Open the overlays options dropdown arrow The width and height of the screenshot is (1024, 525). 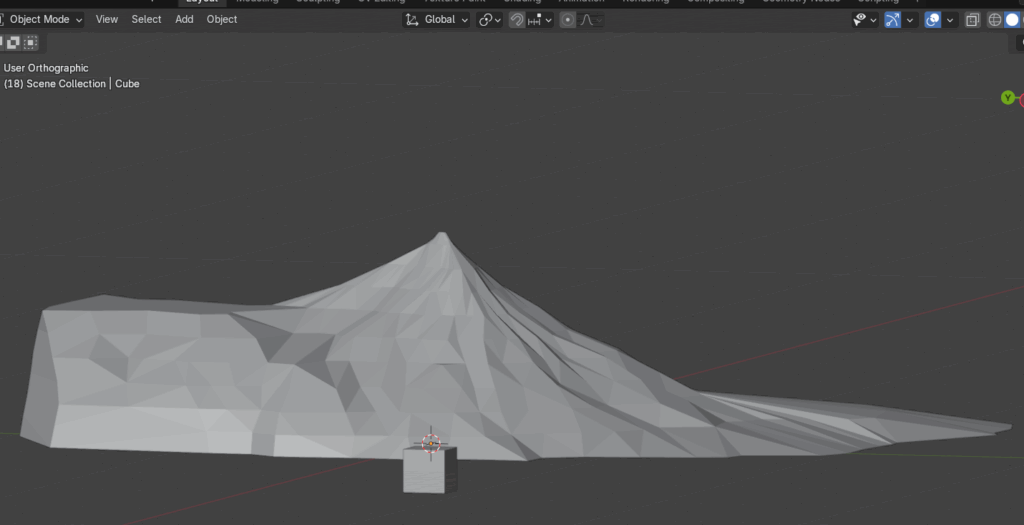(950, 20)
